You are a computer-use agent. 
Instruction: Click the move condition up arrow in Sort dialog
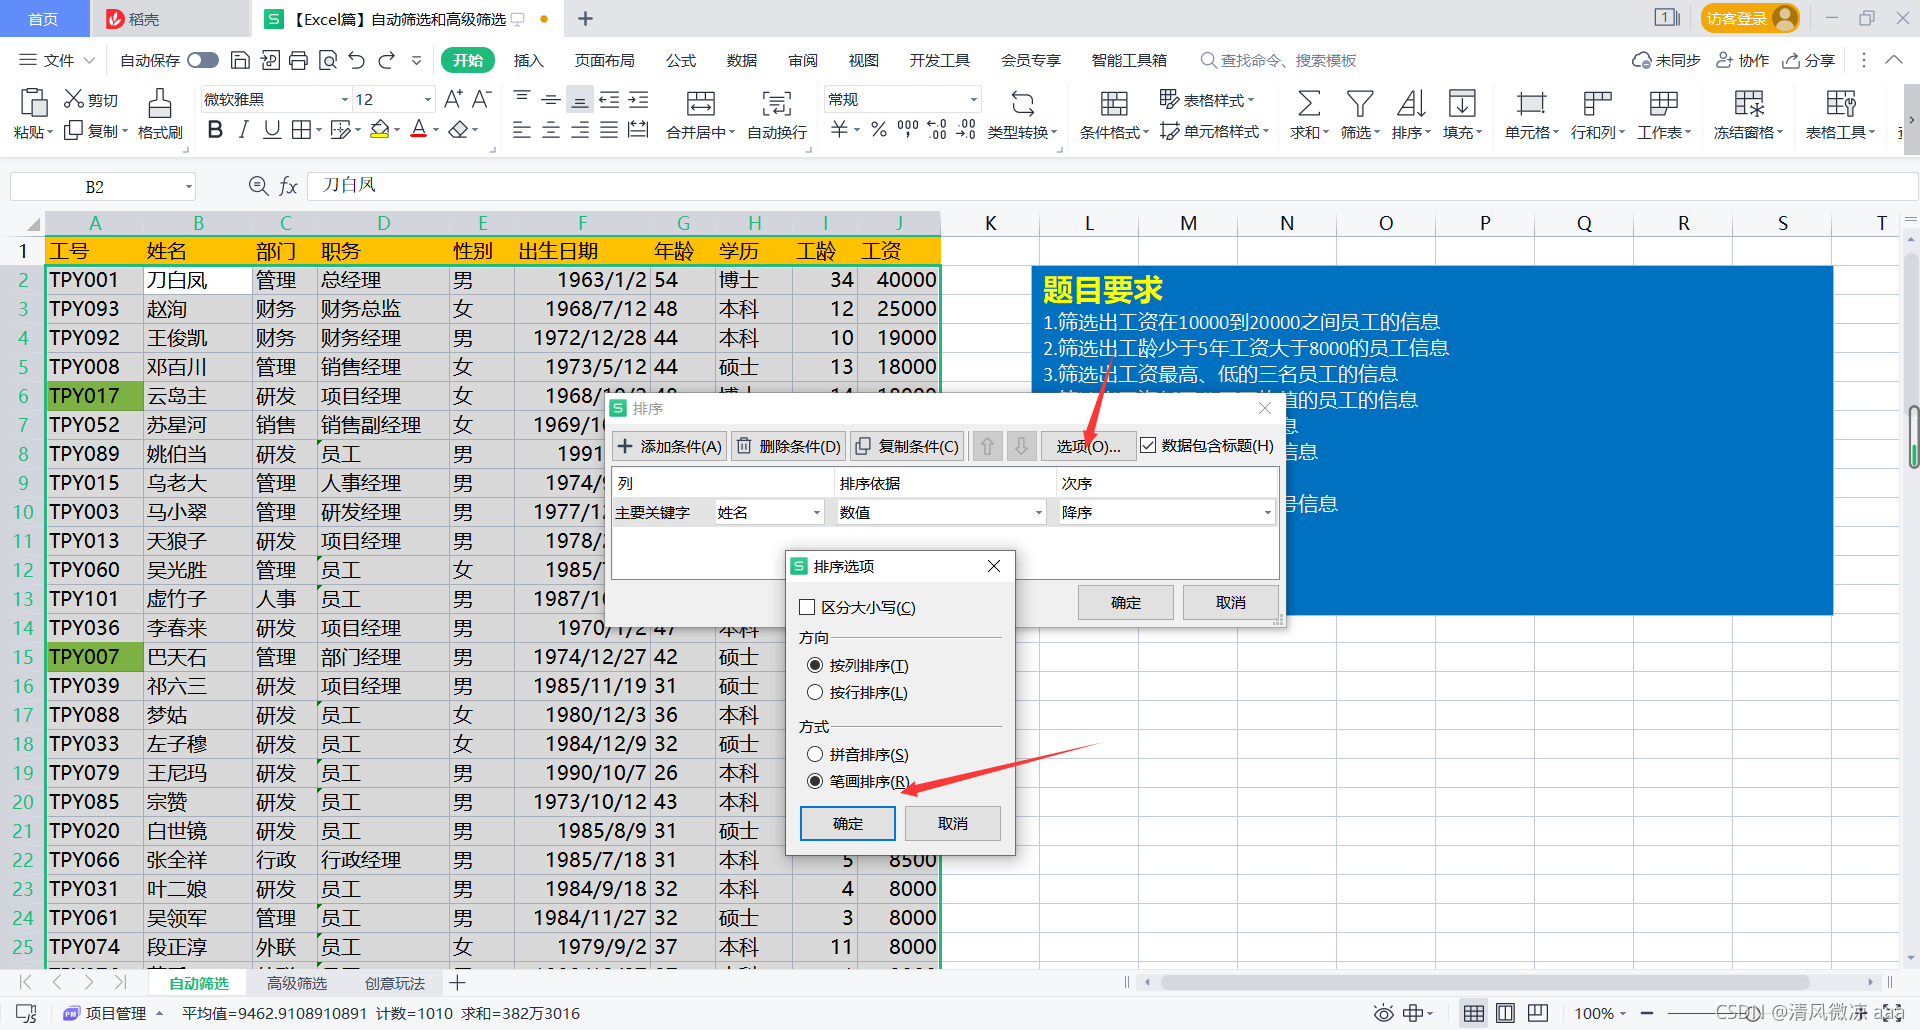(987, 446)
